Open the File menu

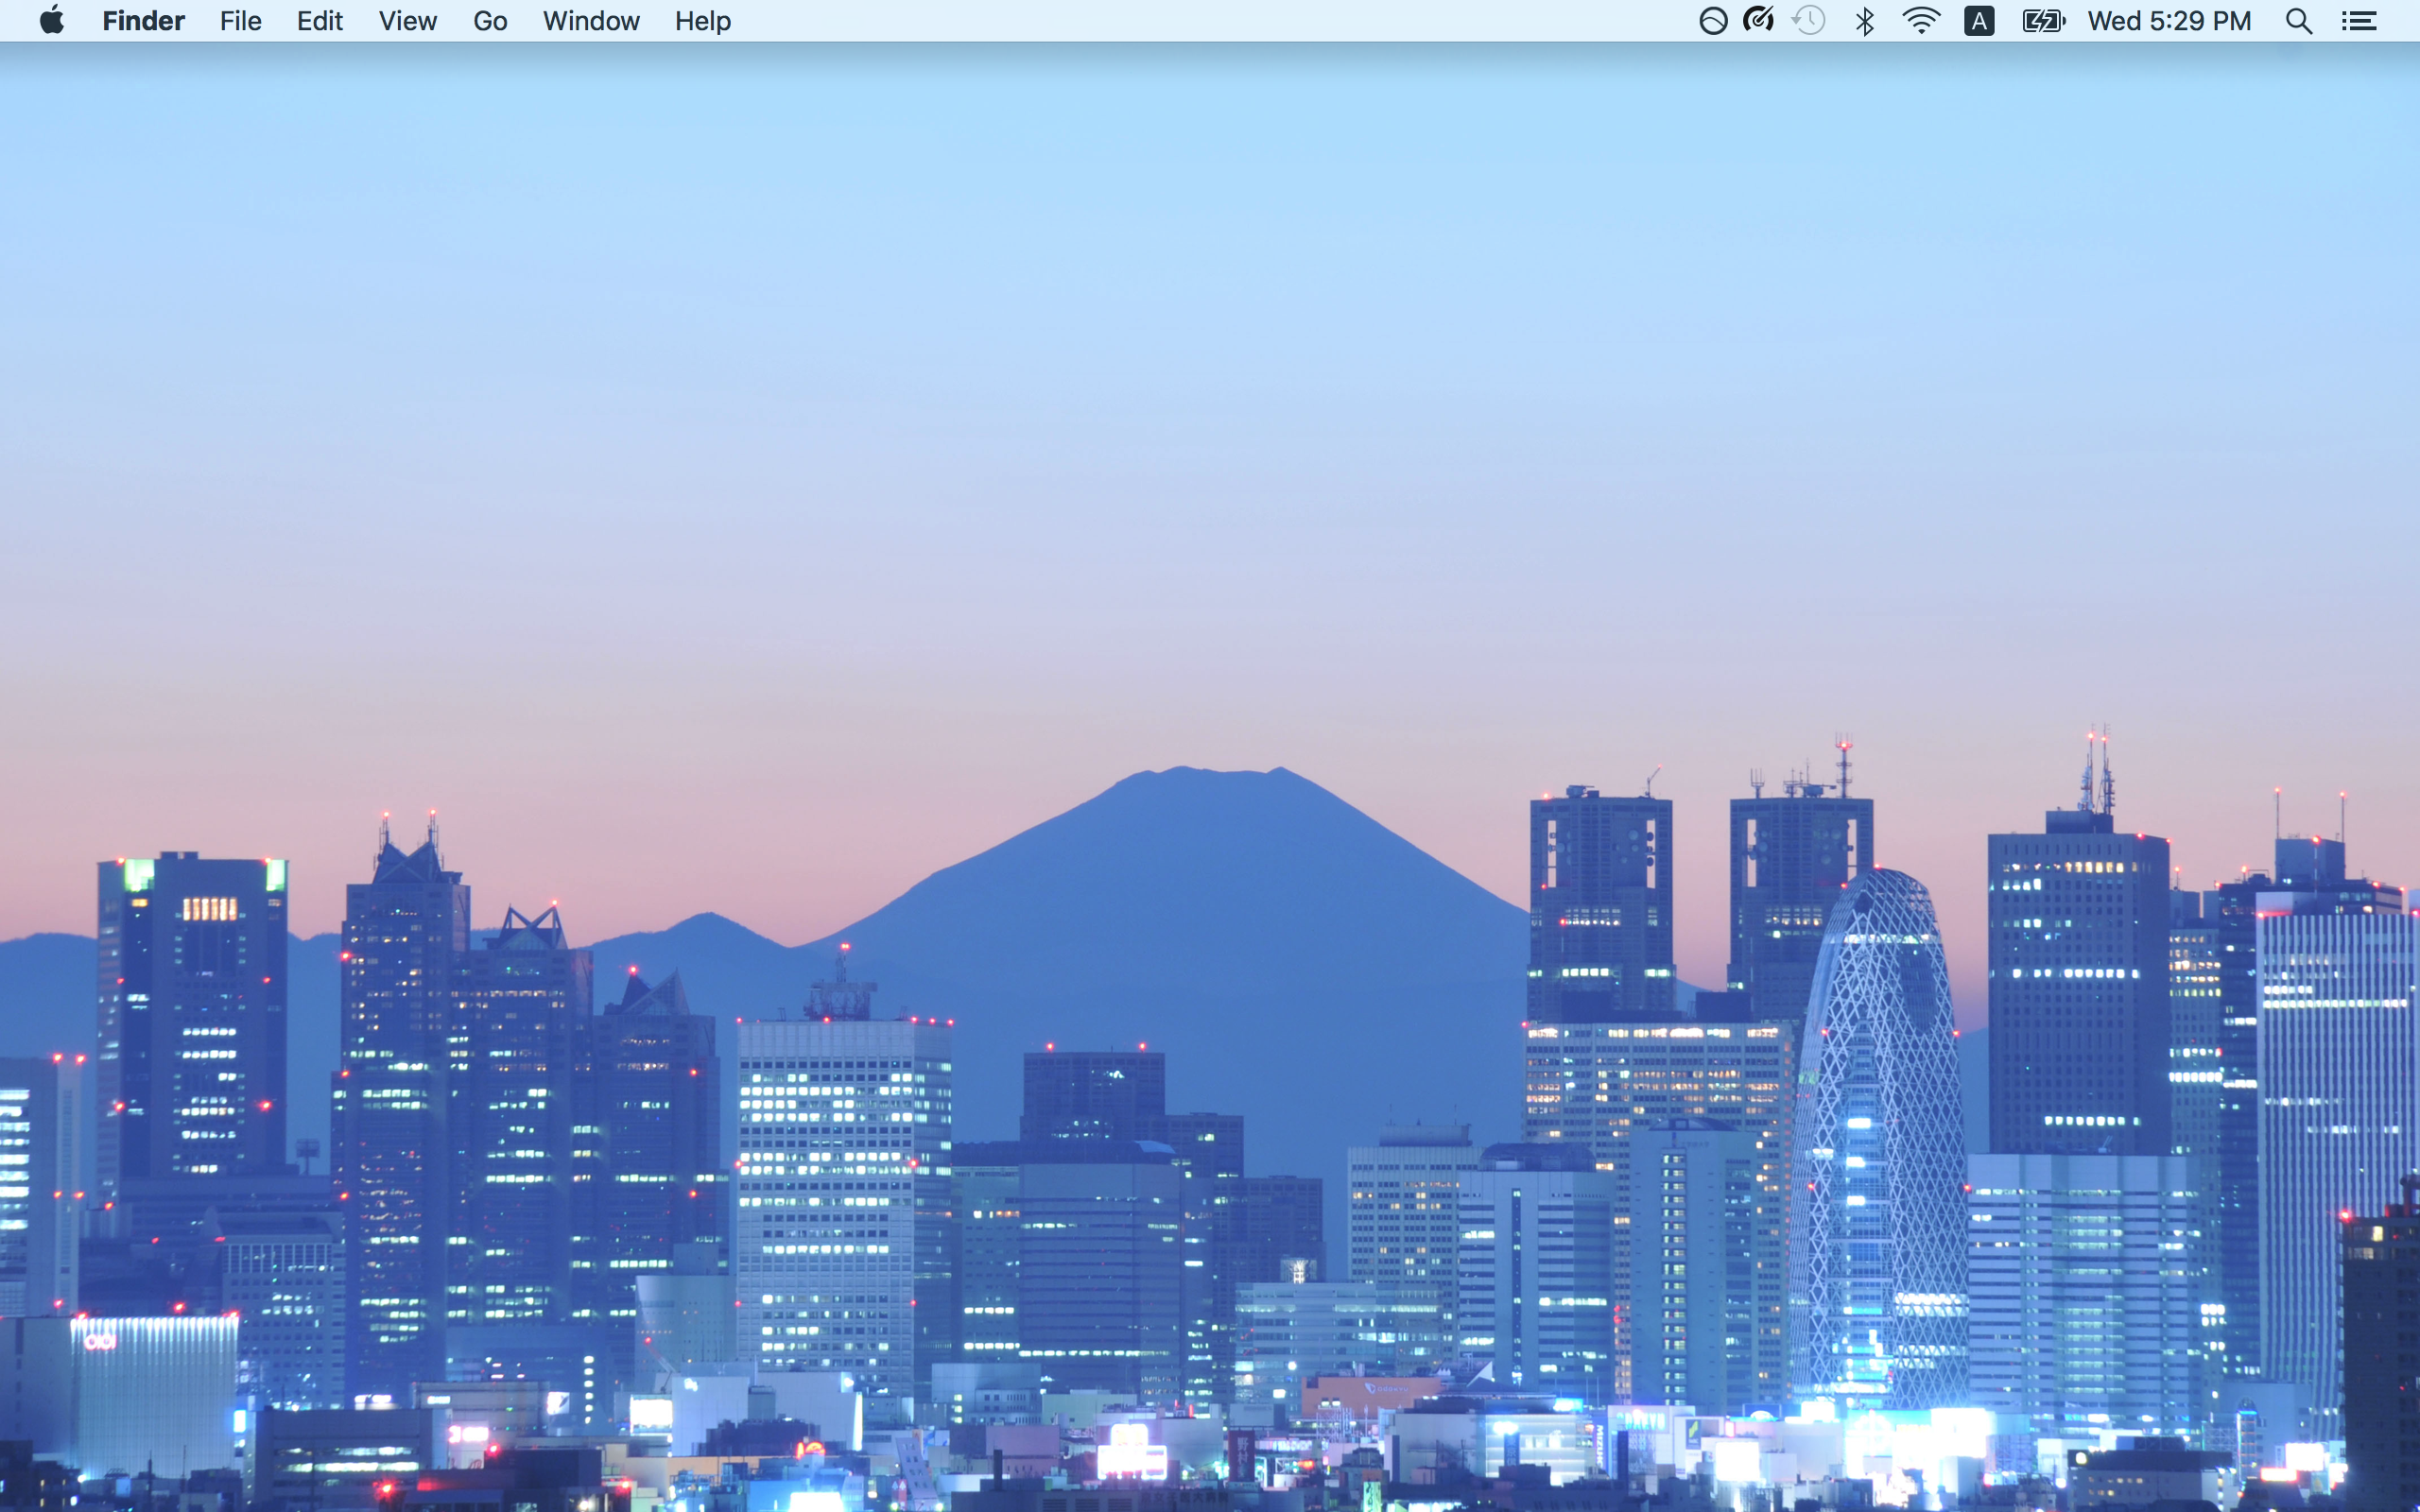(240, 21)
